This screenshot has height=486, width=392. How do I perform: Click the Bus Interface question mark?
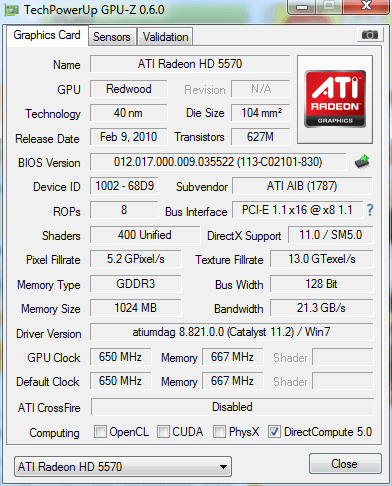click(x=370, y=210)
